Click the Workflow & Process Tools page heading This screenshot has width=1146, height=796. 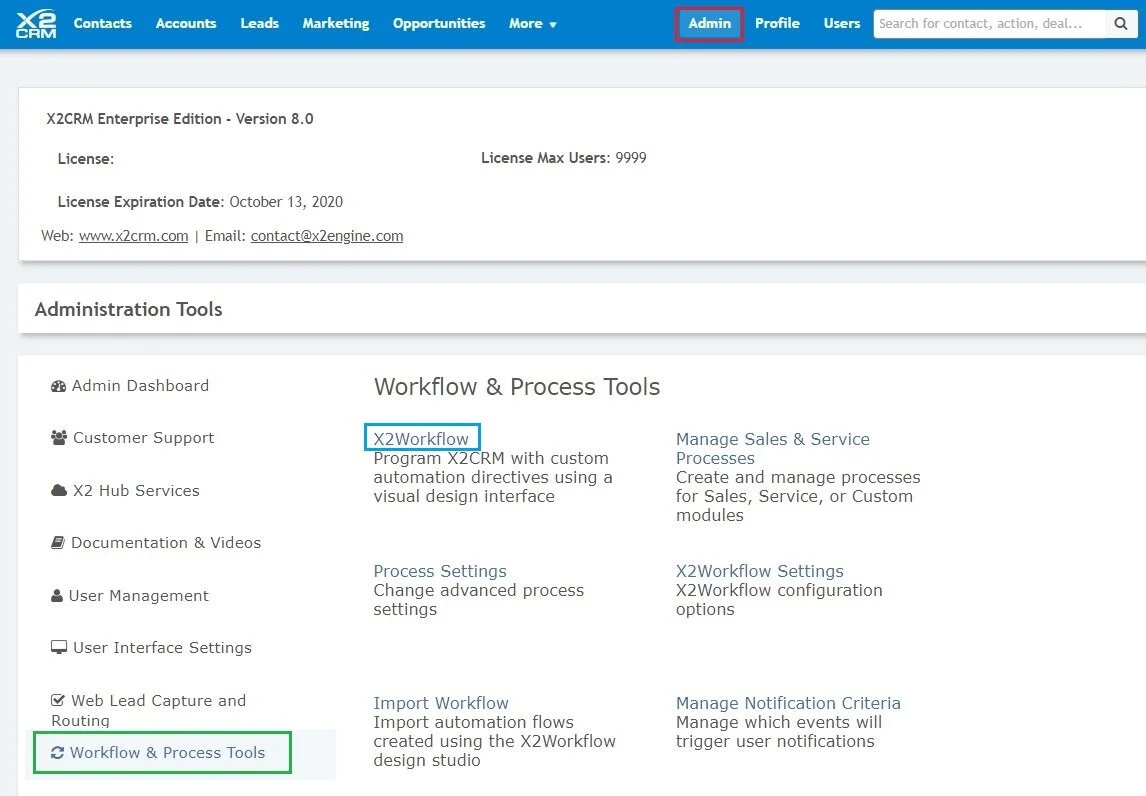517,387
